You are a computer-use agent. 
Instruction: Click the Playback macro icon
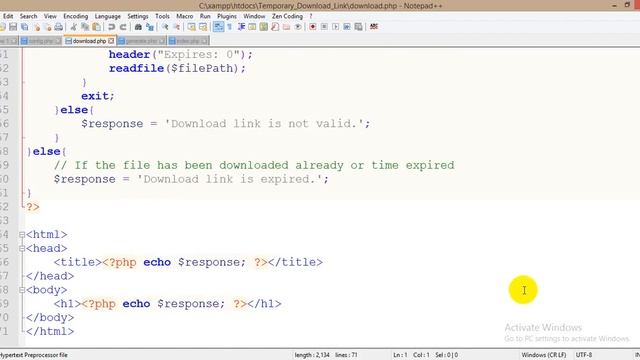click(x=336, y=27)
